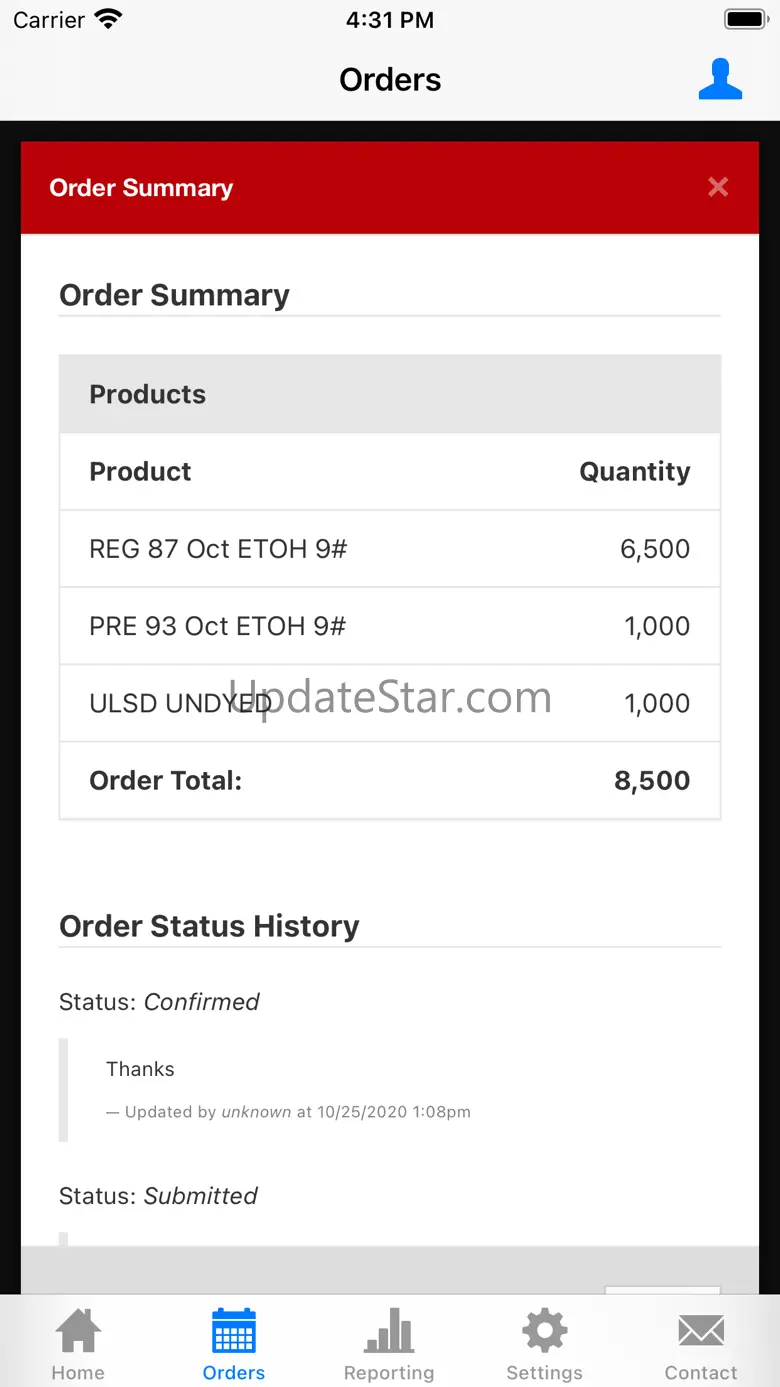Click the Quantity column header
The image size is (780, 1387).
coord(634,472)
